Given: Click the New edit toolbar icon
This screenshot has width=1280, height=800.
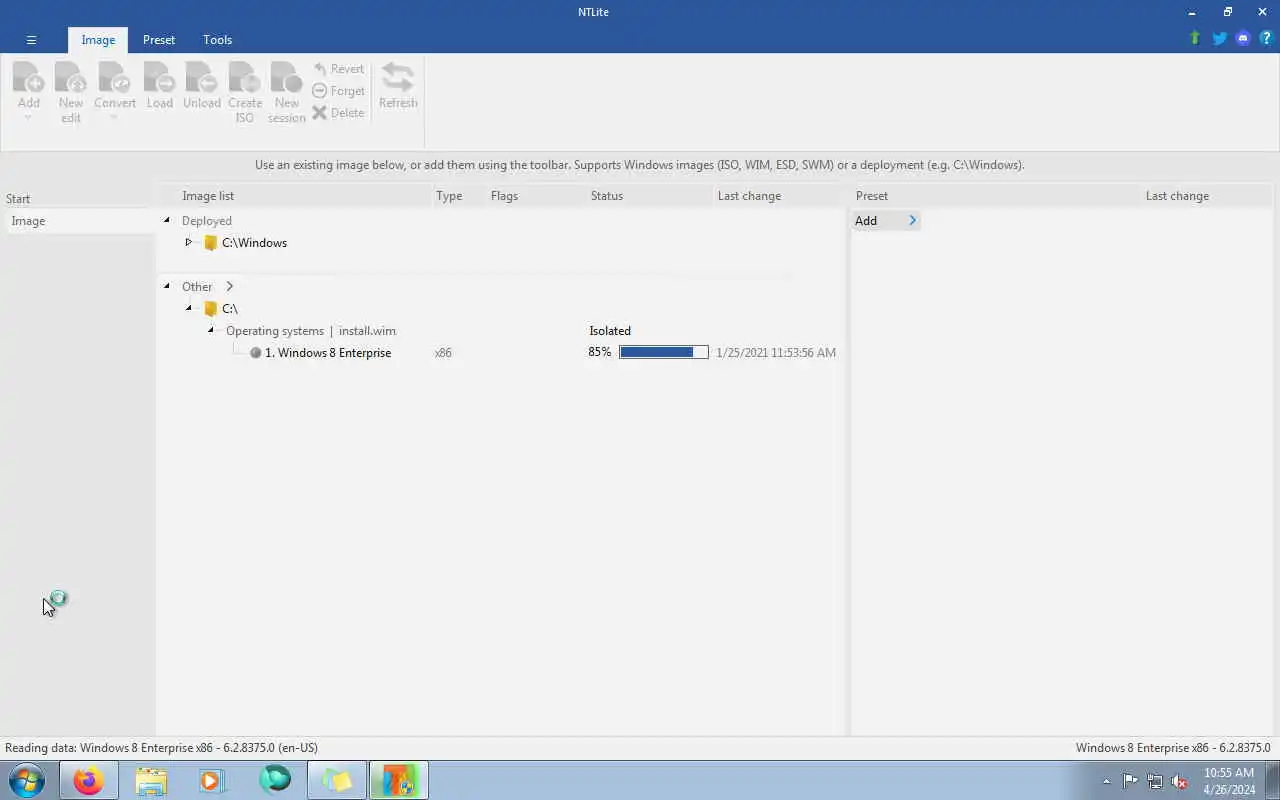Looking at the screenshot, I should (x=70, y=78).
